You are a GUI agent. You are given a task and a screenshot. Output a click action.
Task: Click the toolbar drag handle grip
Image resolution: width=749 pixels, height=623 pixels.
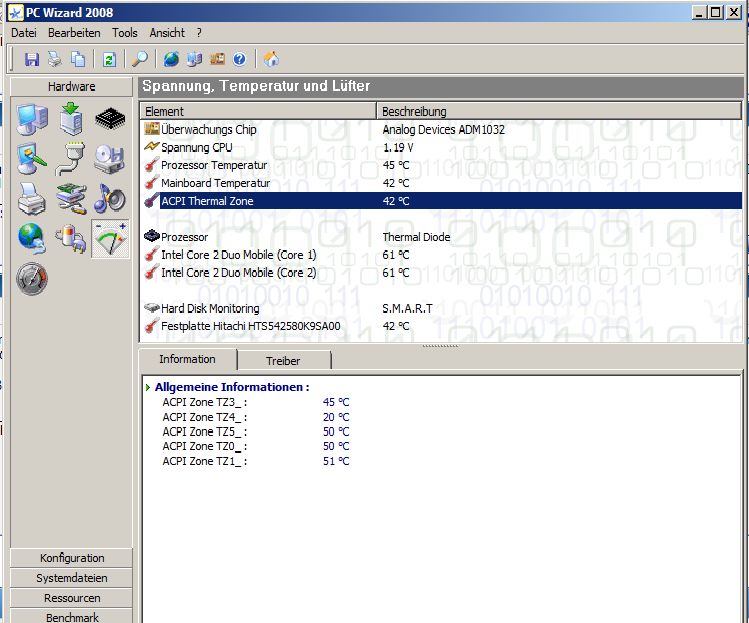coord(12,59)
